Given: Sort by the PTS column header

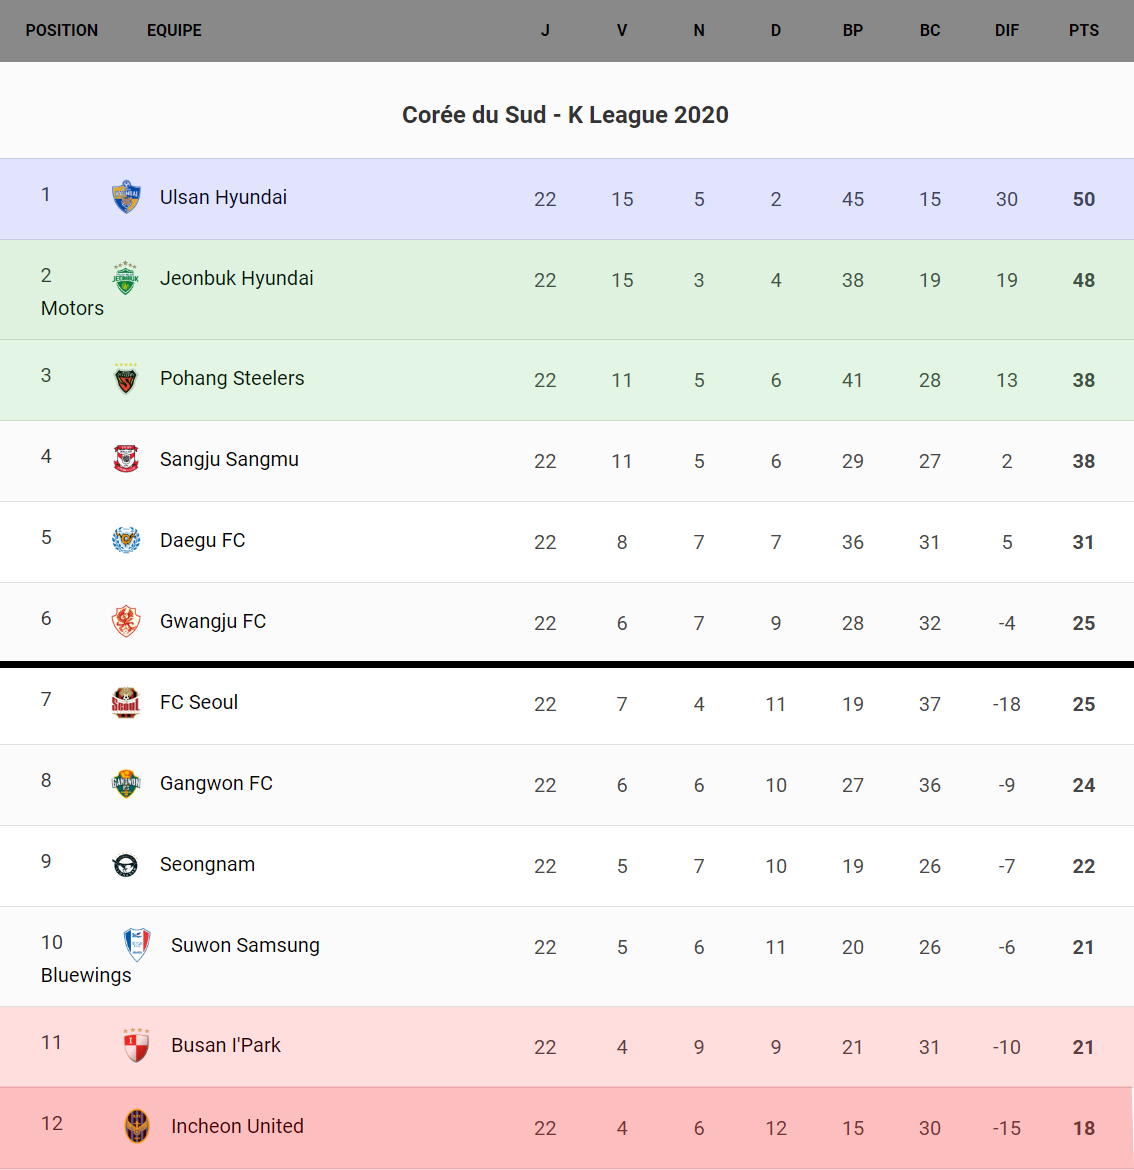Looking at the screenshot, I should 1083,30.
